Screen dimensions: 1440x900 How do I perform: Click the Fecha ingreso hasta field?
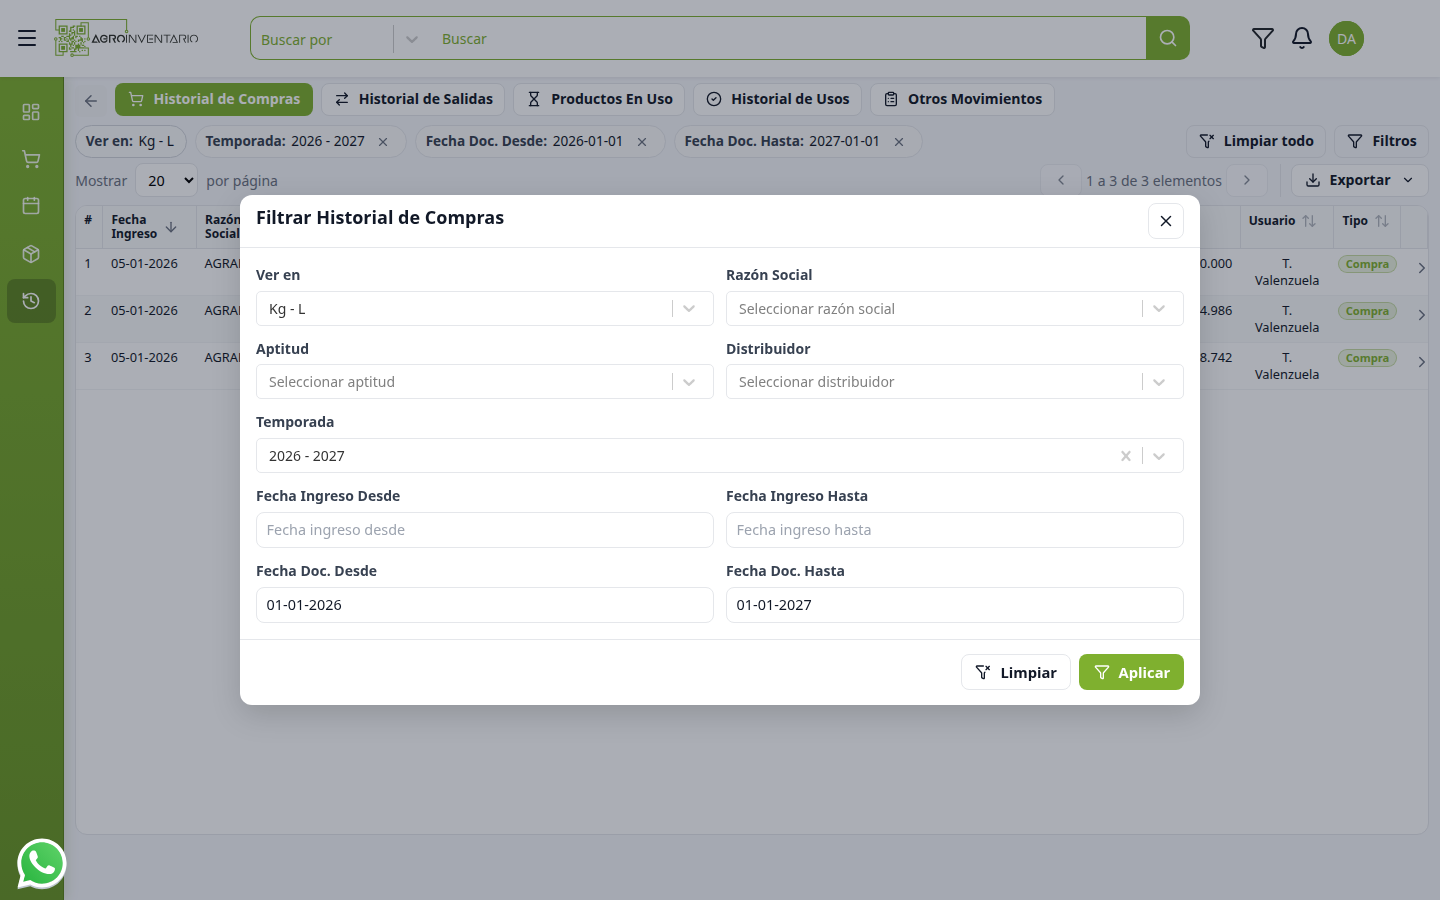955,530
